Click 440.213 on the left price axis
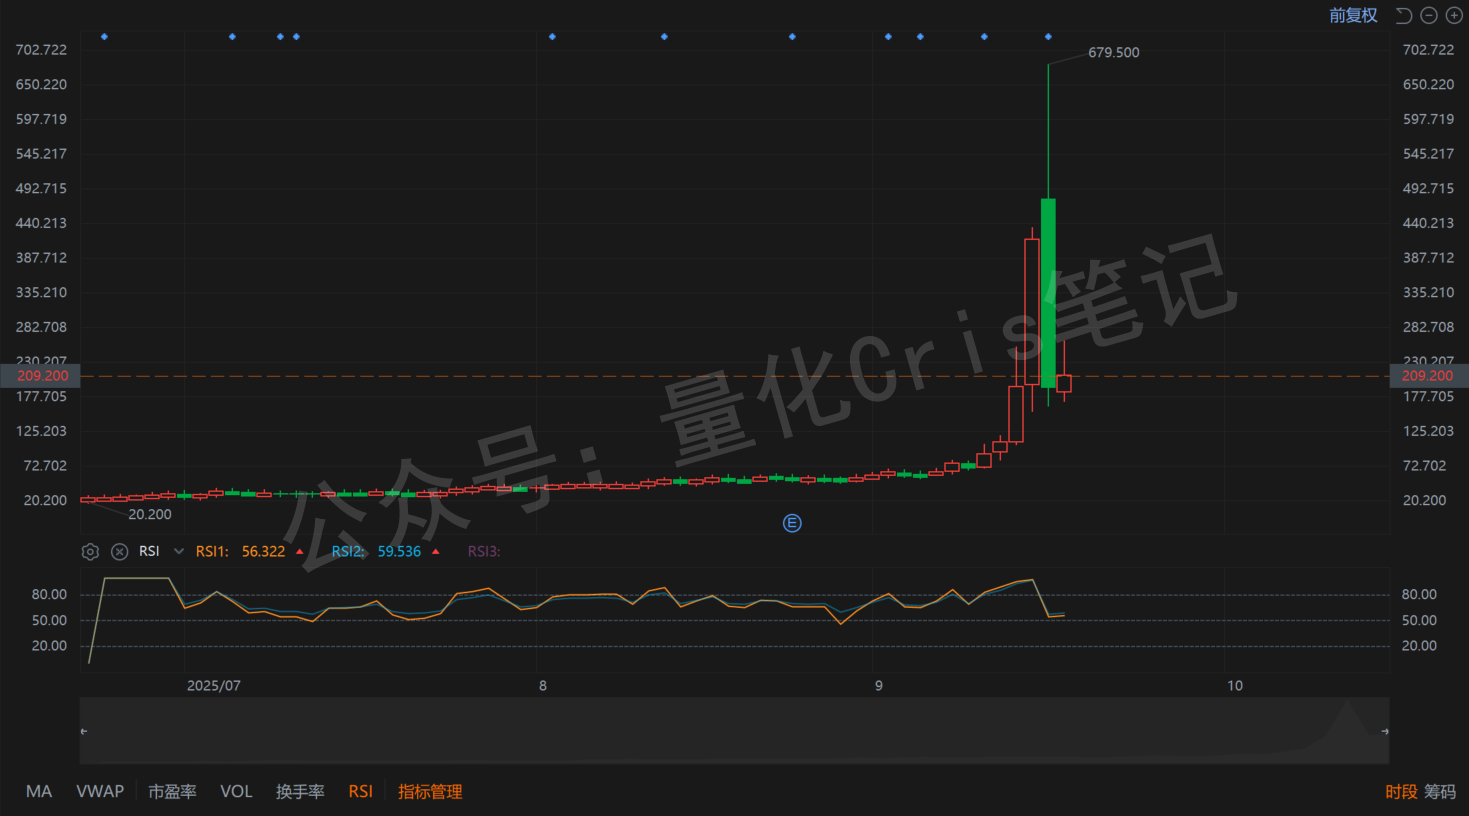This screenshot has width=1469, height=816. click(x=41, y=223)
